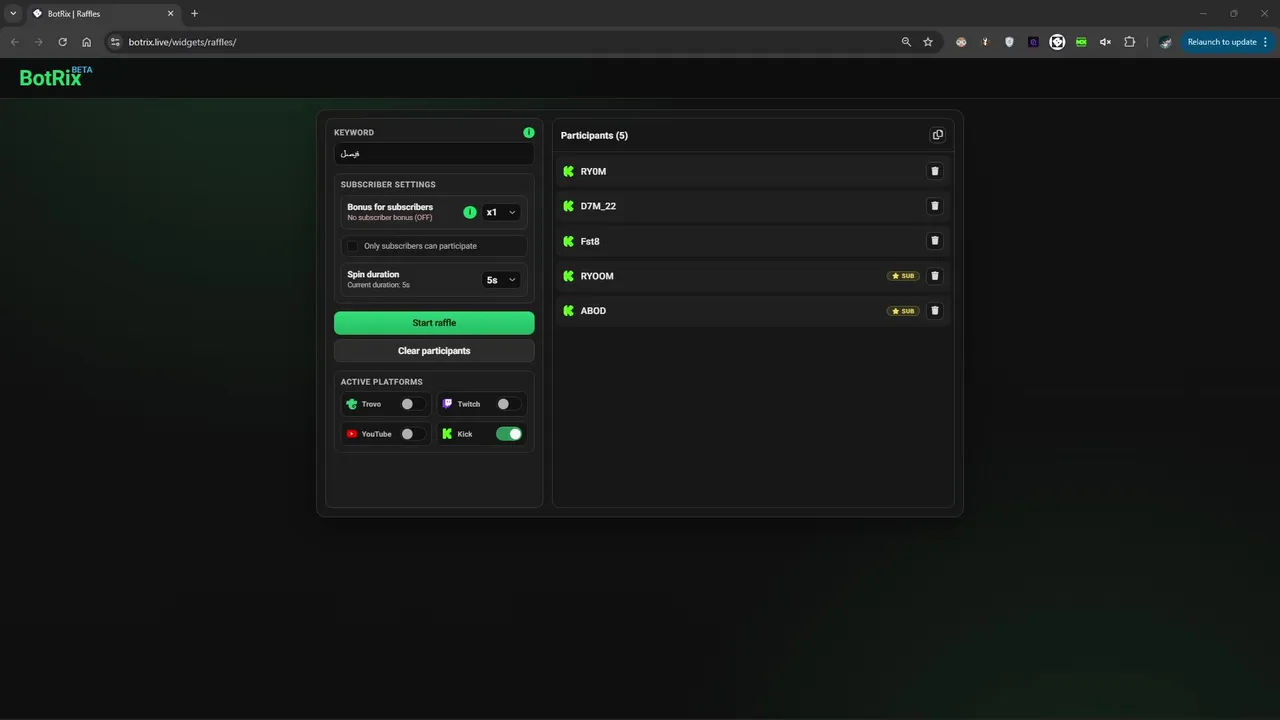Go back in browser history

point(14,42)
